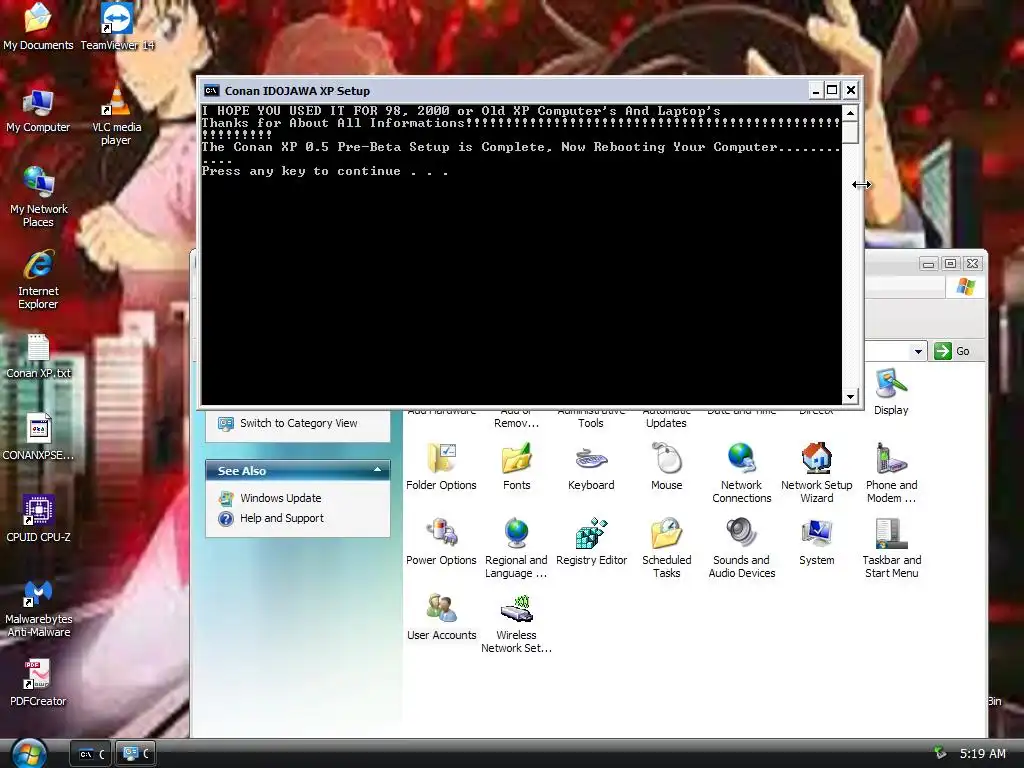
Task: Open address bar dropdown in Control Panel
Action: 918,351
